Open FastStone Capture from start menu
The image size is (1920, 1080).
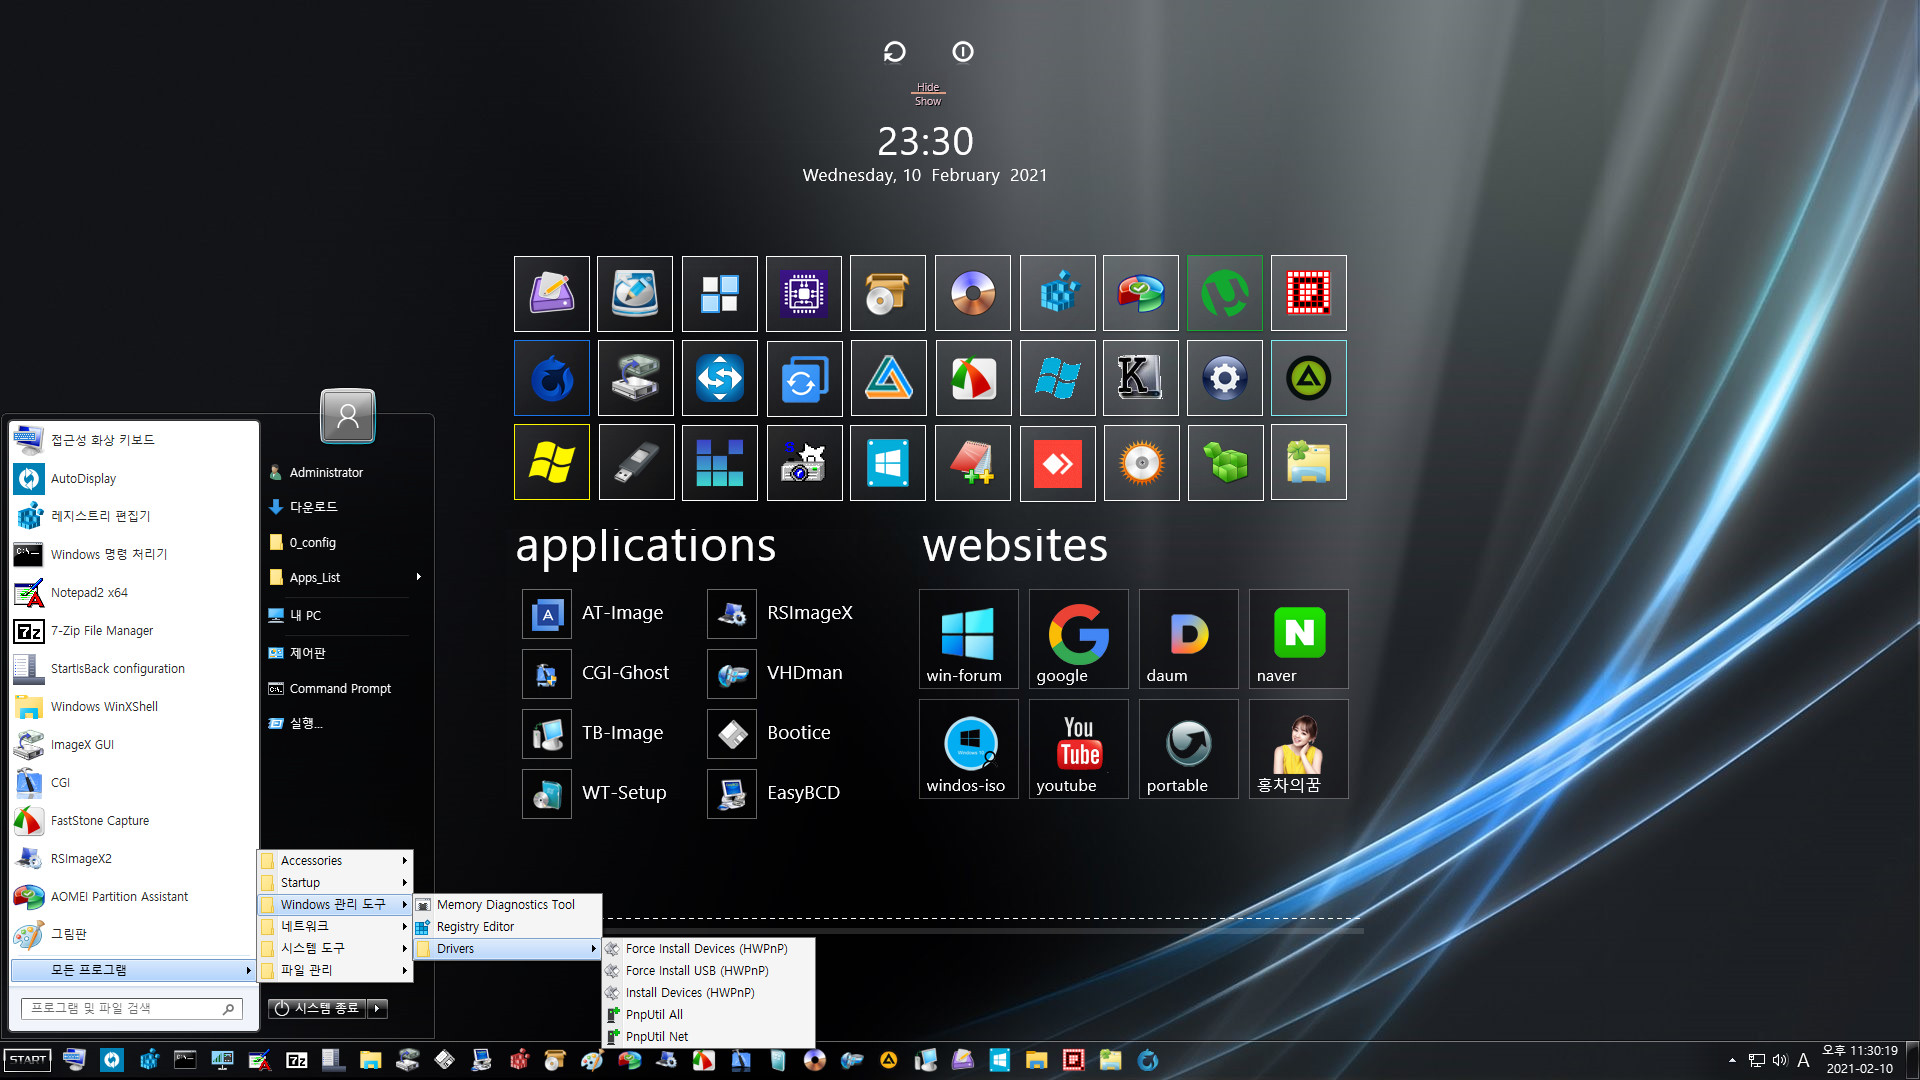tap(133, 821)
